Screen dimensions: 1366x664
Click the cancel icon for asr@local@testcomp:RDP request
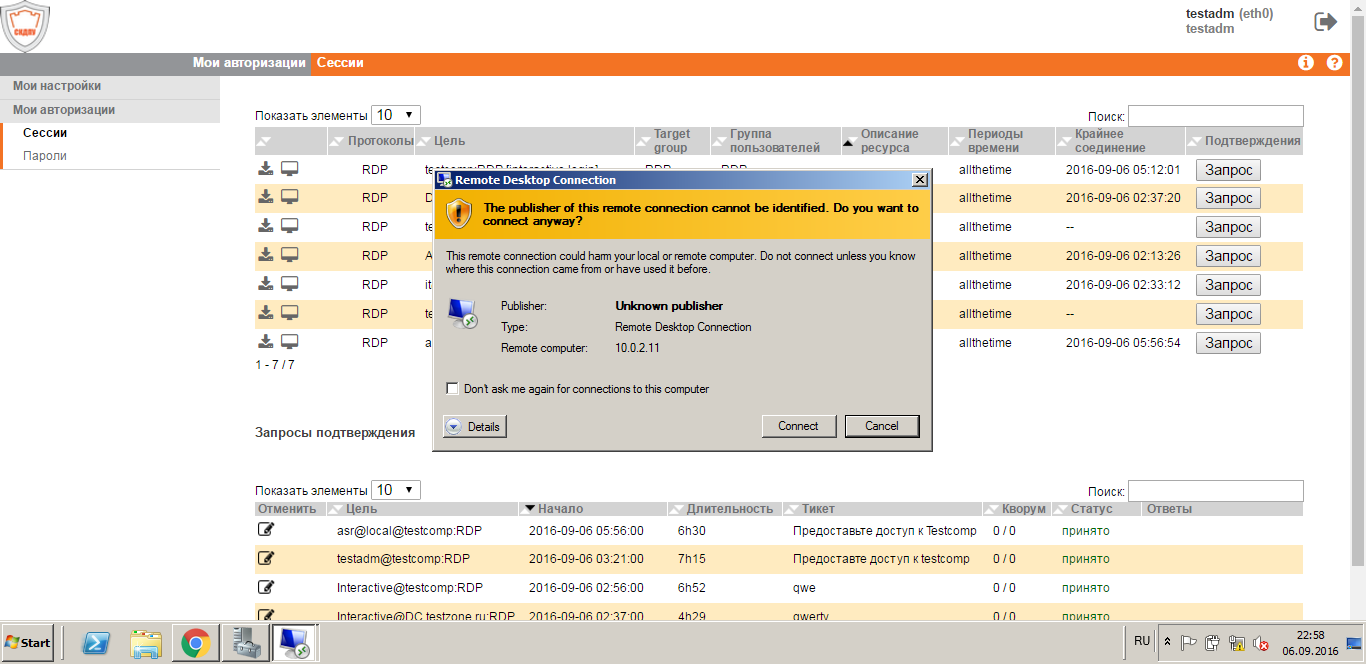click(266, 529)
